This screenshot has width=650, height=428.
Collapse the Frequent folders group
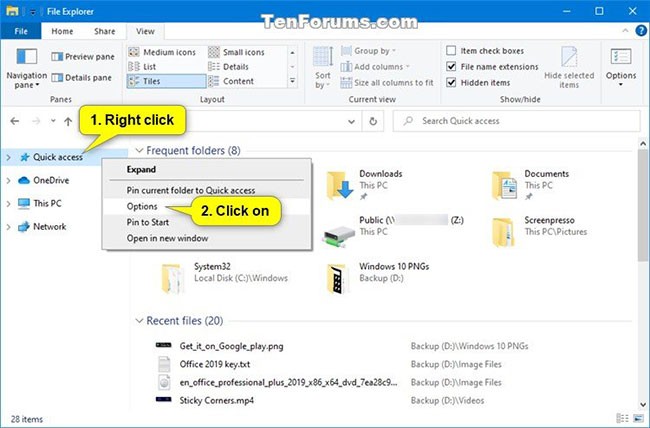click(138, 150)
